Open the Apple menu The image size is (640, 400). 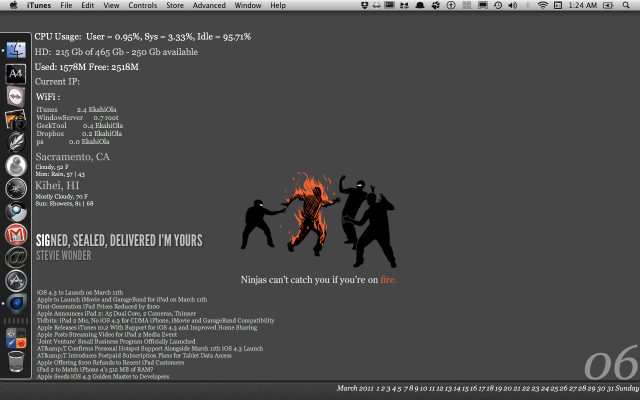pyautogui.click(x=13, y=5)
